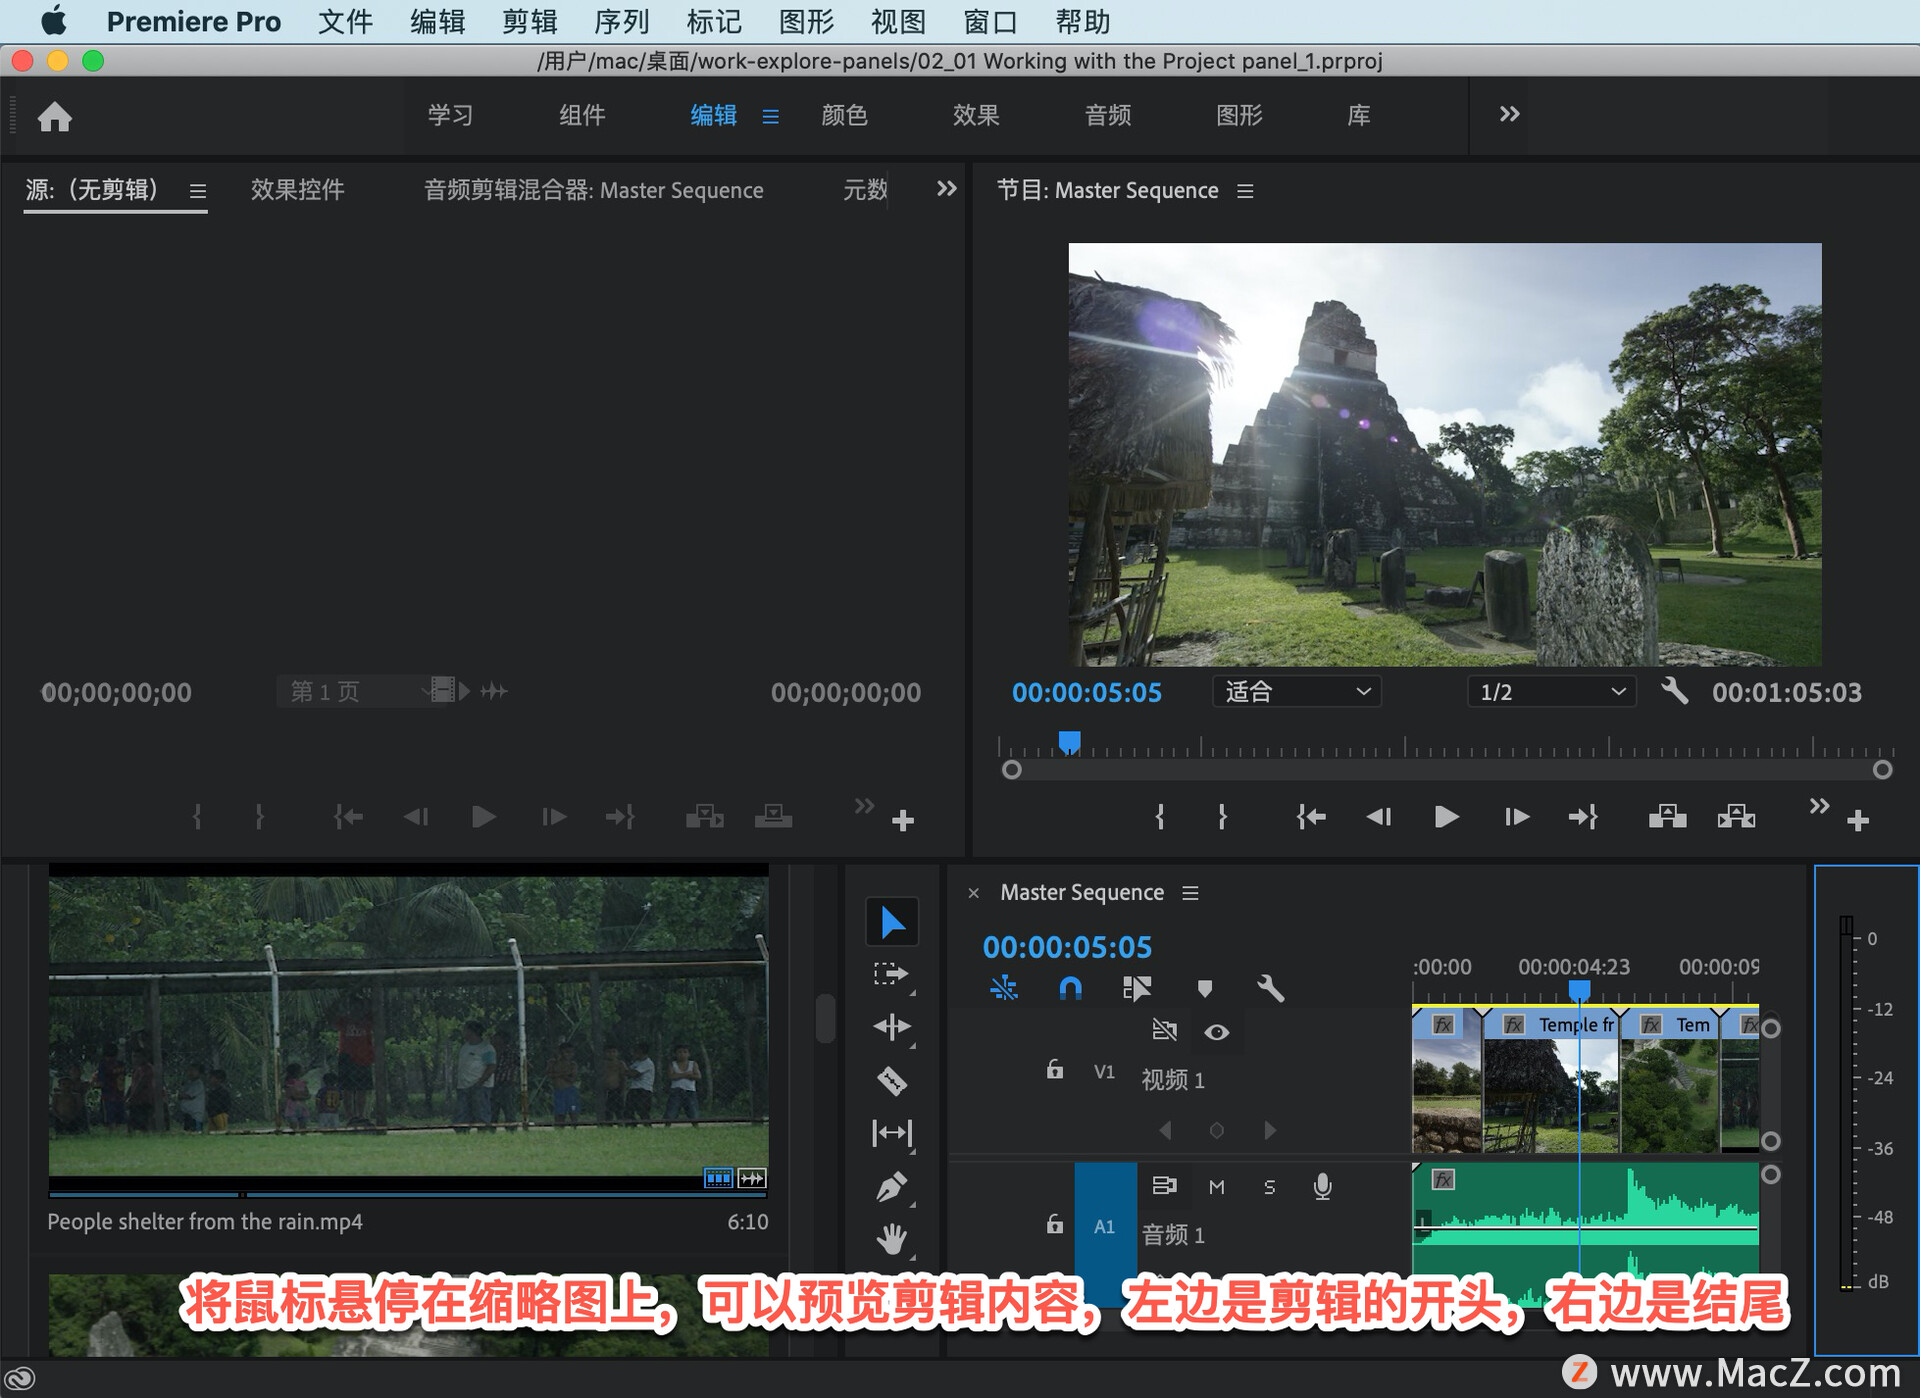Step forward one frame in Program monitor
The height and width of the screenshot is (1398, 1920).
pos(1516,817)
